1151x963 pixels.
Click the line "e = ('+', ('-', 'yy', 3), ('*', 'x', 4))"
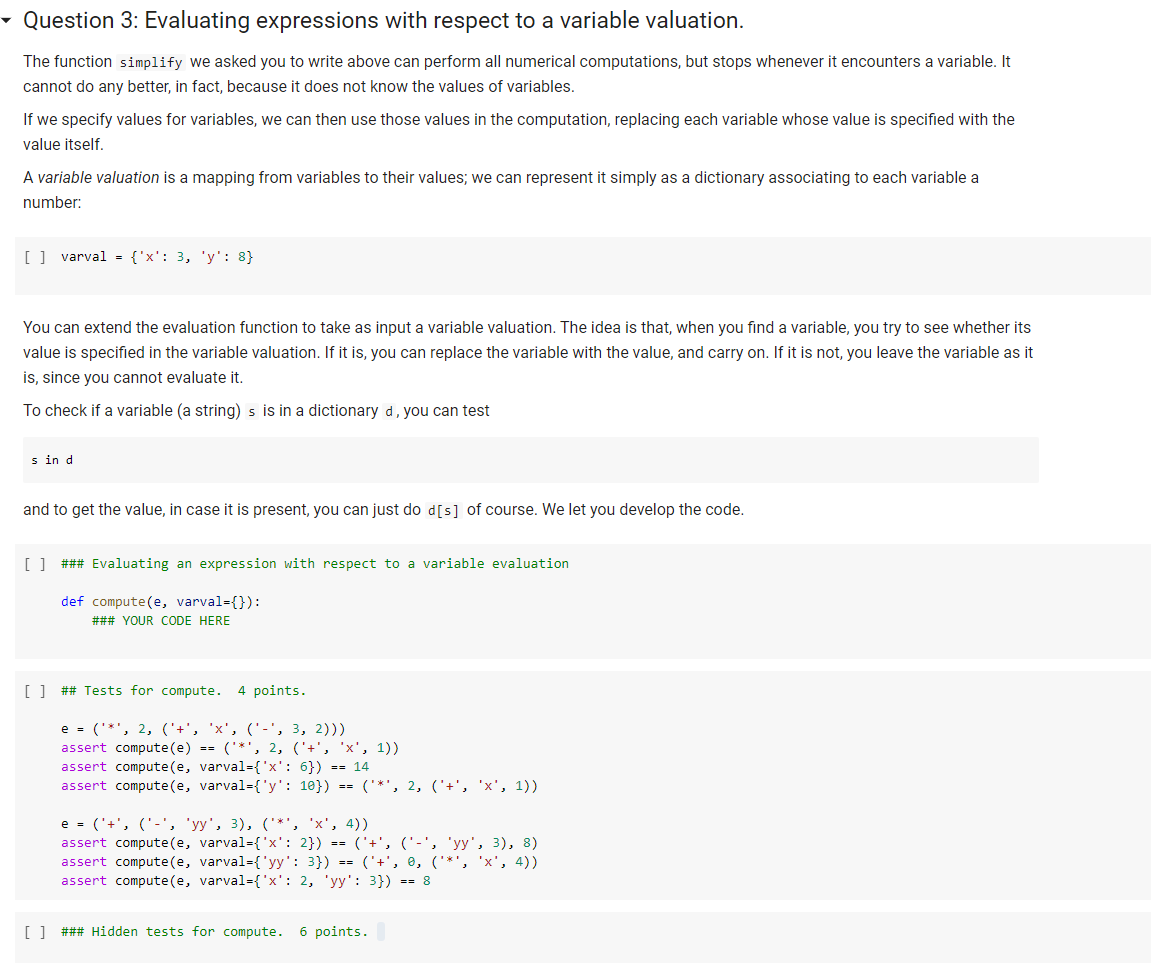point(214,824)
